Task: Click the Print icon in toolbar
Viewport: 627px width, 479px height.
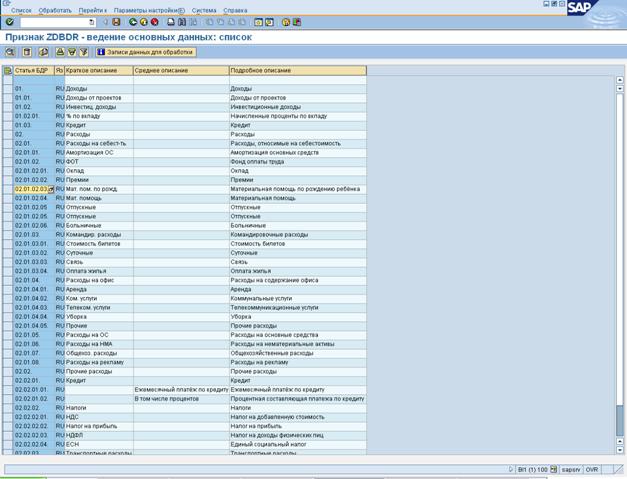Action: [170, 21]
